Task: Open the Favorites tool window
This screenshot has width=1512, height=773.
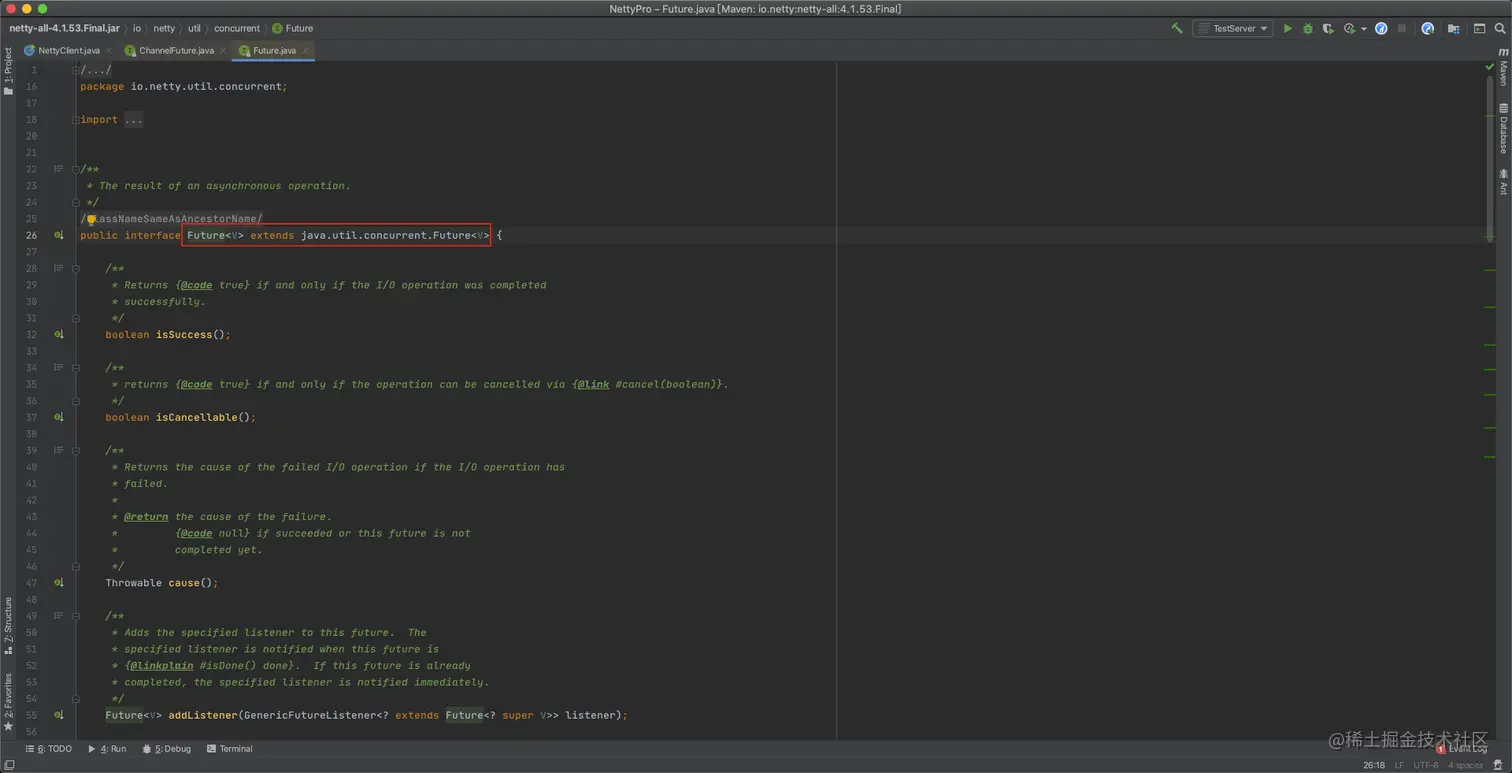Action: (x=8, y=702)
